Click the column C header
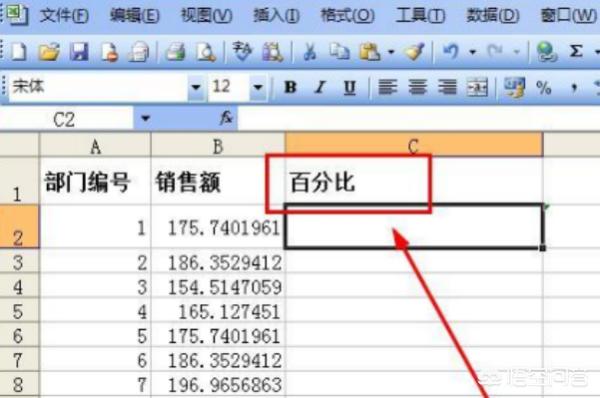 413,145
